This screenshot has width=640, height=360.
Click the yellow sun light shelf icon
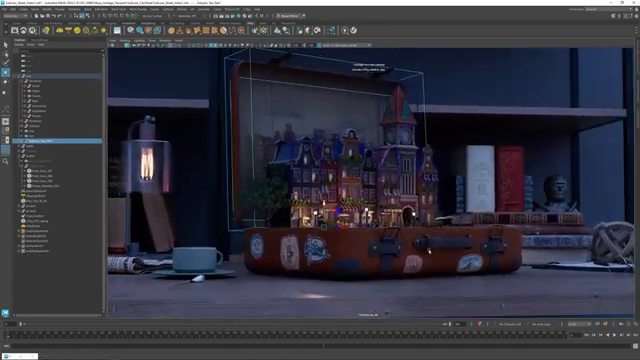click(104, 30)
